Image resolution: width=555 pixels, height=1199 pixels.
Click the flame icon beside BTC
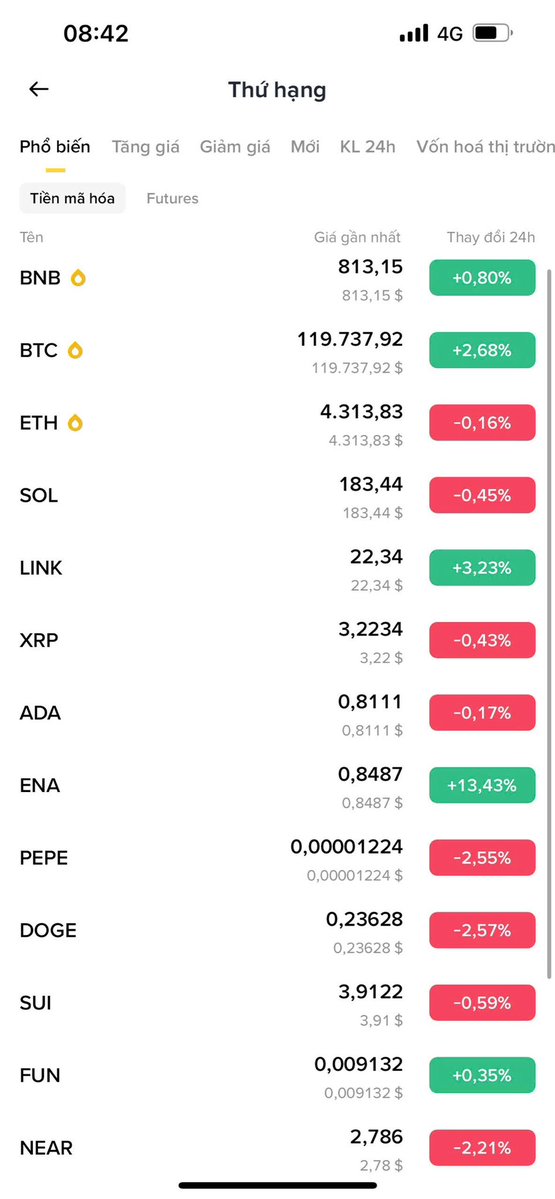pos(75,351)
